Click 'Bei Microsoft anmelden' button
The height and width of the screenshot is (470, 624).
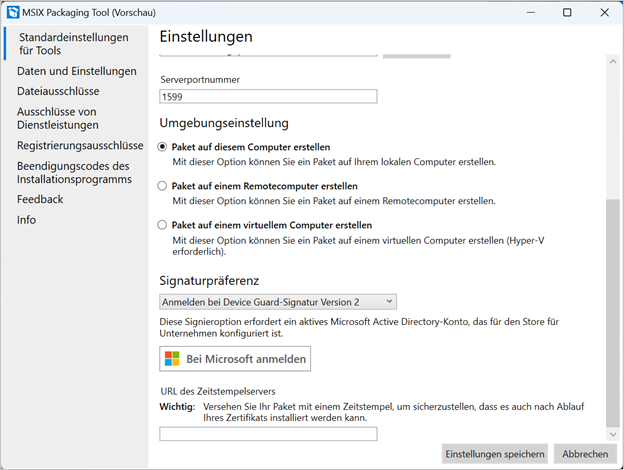pyautogui.click(x=235, y=359)
